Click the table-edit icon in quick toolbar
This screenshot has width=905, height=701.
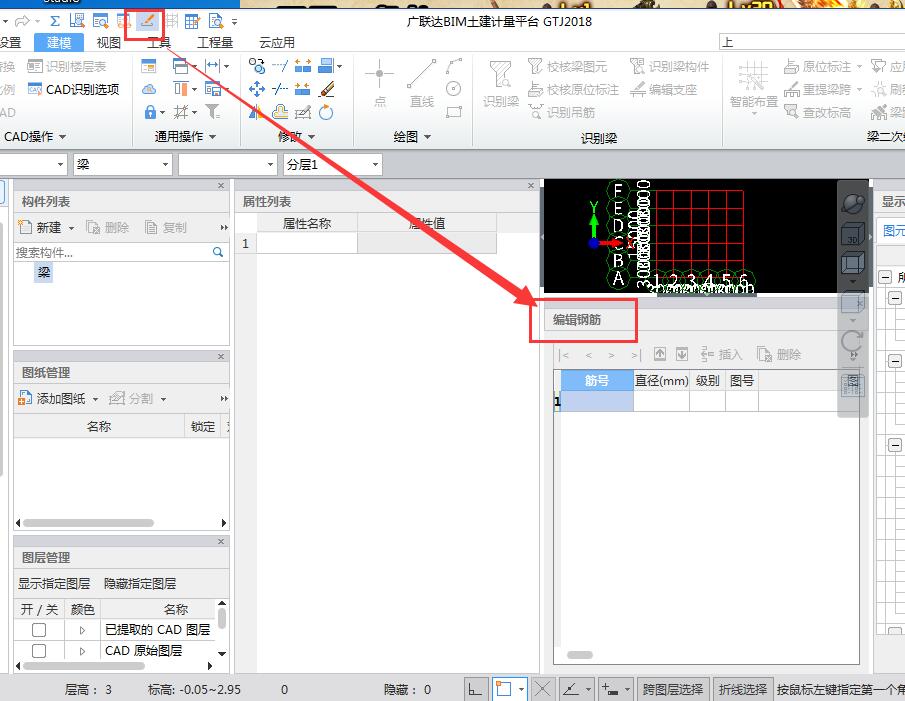[192, 21]
